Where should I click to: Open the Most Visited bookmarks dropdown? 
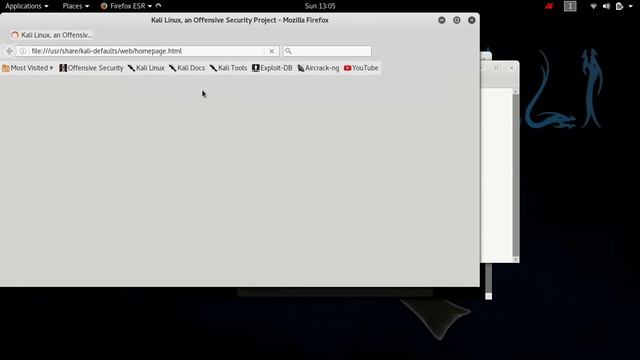pyautogui.click(x=28, y=68)
